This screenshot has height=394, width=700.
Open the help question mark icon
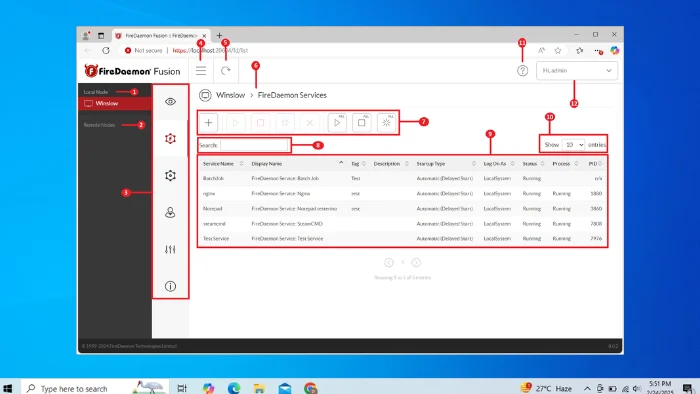click(522, 71)
